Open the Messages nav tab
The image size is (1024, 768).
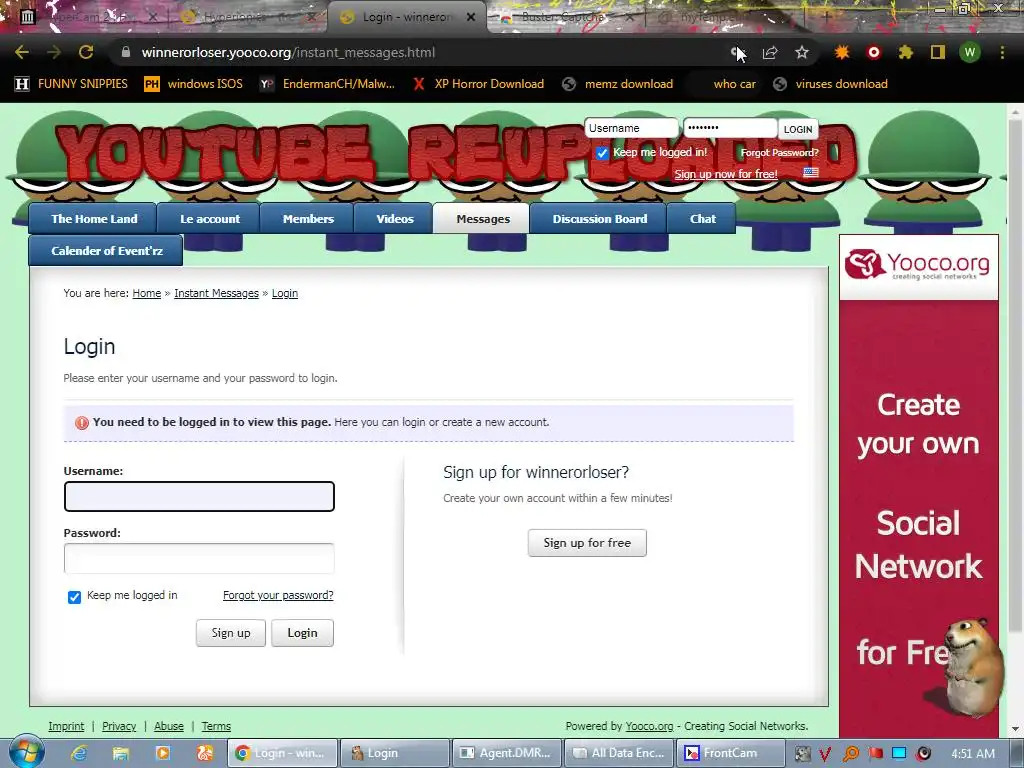[x=483, y=219]
